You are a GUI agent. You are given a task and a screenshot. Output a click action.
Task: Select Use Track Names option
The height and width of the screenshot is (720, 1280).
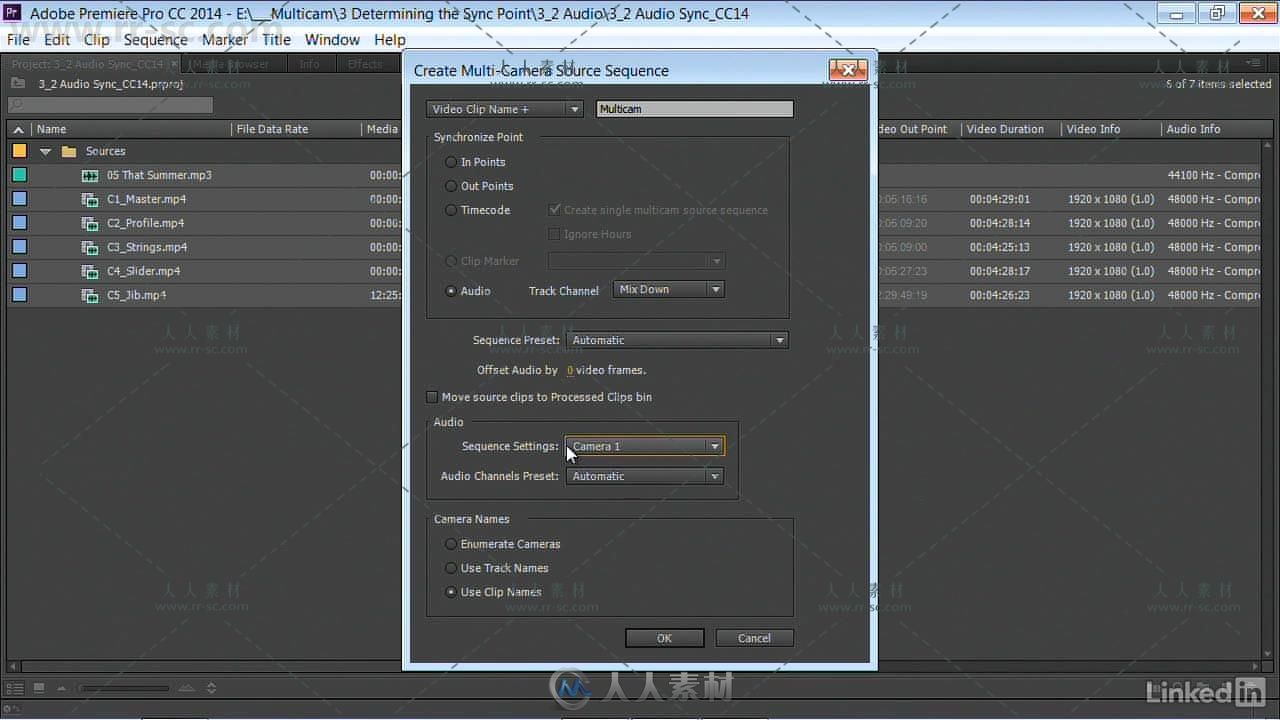coord(452,568)
